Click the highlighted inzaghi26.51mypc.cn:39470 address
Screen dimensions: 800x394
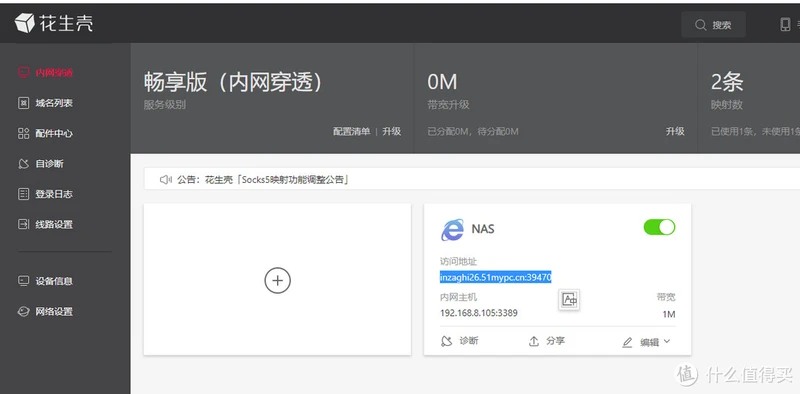click(495, 277)
